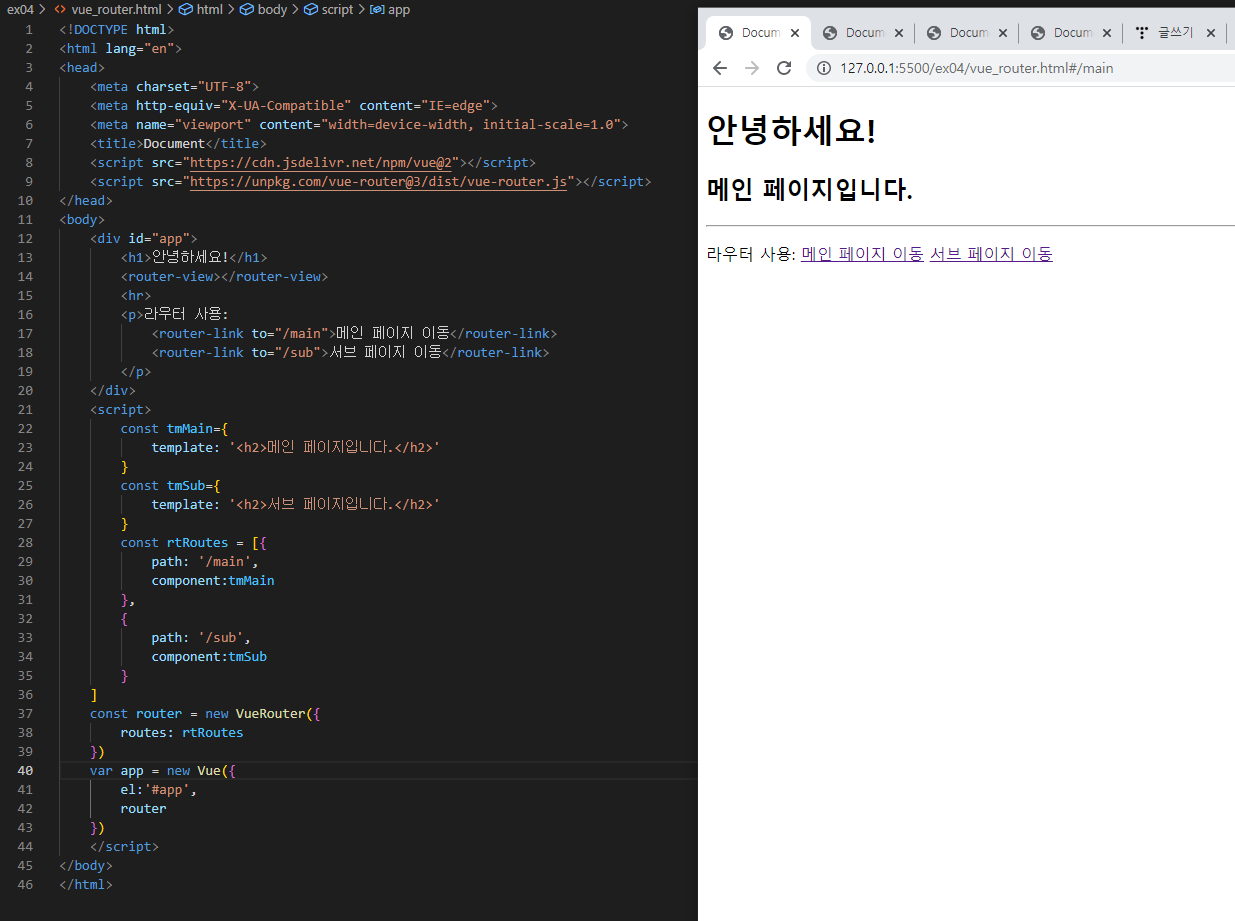
Task: Expand chevron after ex04 in breadcrumbs
Action: [43, 9]
